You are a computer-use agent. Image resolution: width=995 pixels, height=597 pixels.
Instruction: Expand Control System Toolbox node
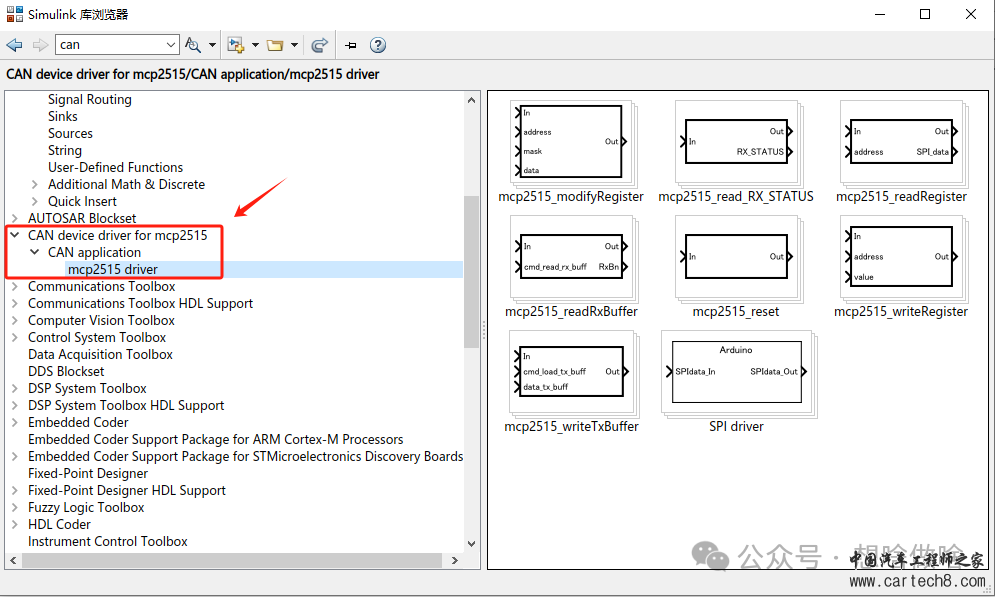point(15,338)
